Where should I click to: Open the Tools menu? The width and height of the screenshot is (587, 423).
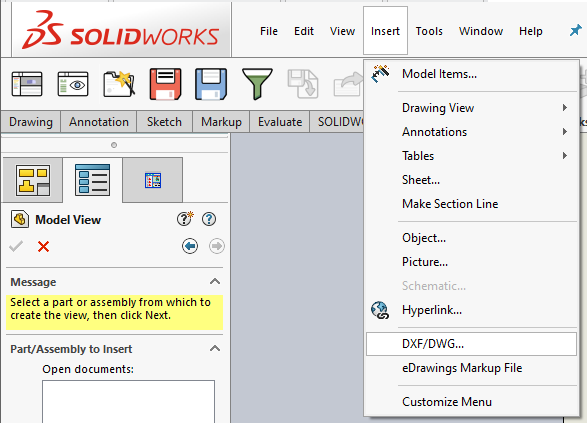click(429, 31)
